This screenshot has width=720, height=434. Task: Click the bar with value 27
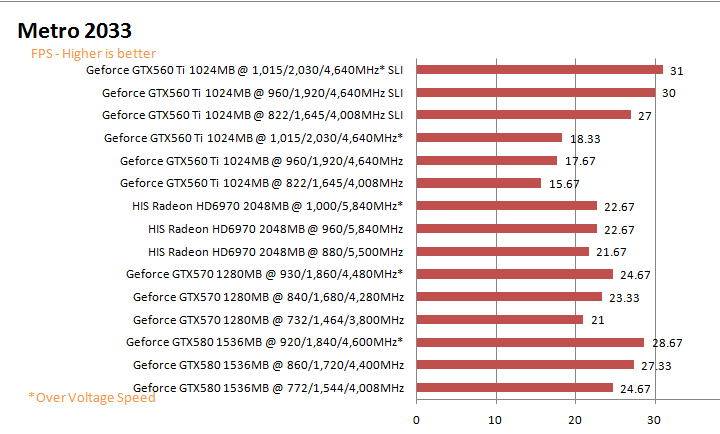click(x=524, y=115)
